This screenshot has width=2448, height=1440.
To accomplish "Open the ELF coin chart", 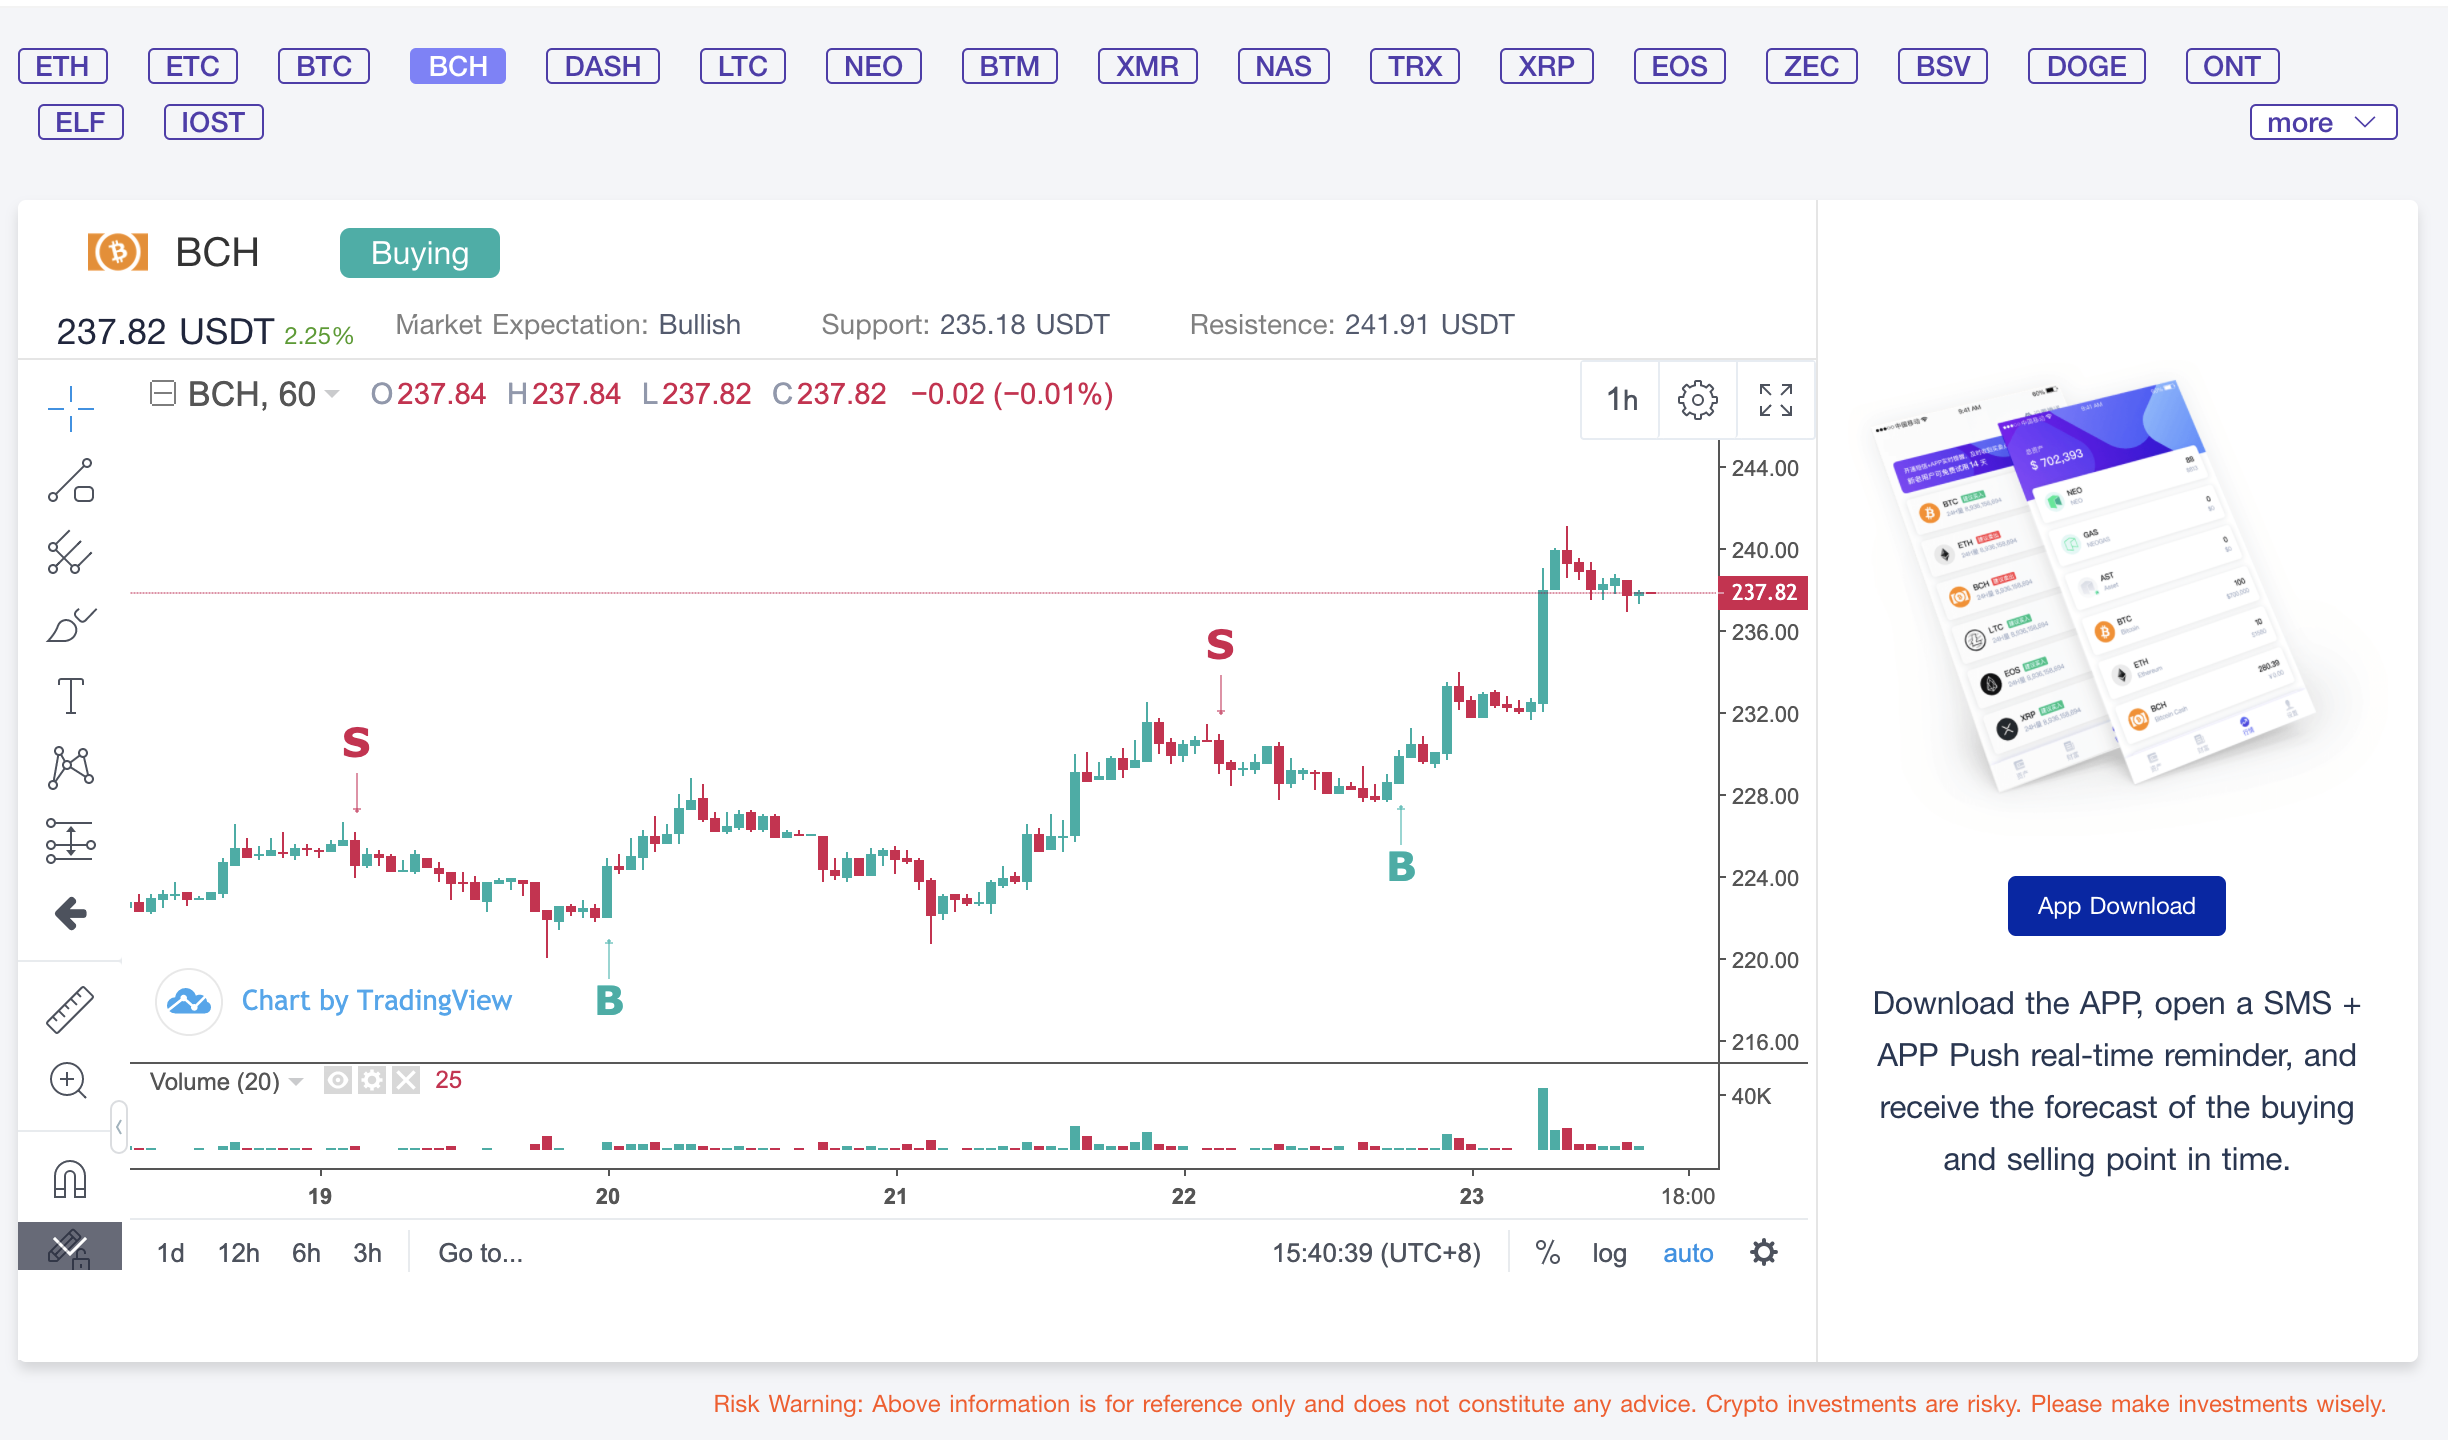I will (x=81, y=122).
